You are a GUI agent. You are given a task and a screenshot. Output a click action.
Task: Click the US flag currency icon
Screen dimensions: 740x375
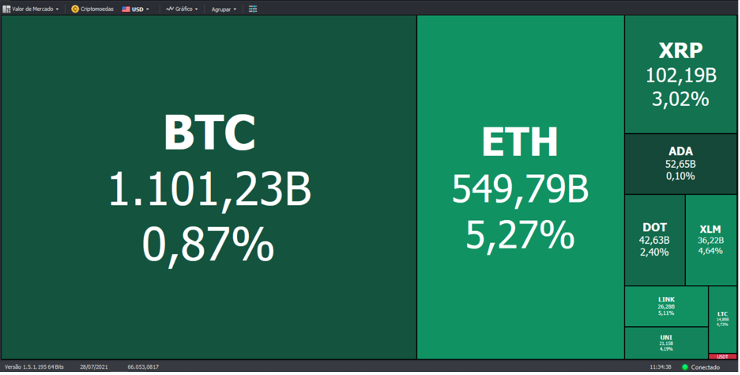tap(126, 9)
